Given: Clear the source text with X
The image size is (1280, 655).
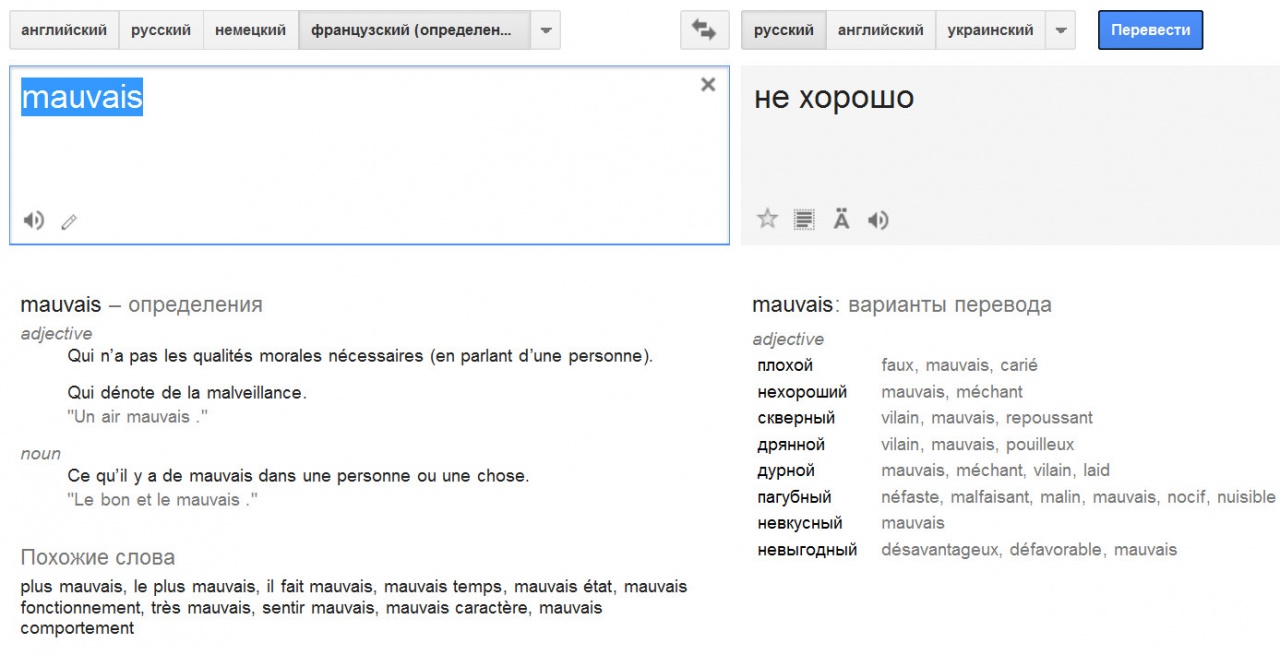Looking at the screenshot, I should (x=708, y=85).
